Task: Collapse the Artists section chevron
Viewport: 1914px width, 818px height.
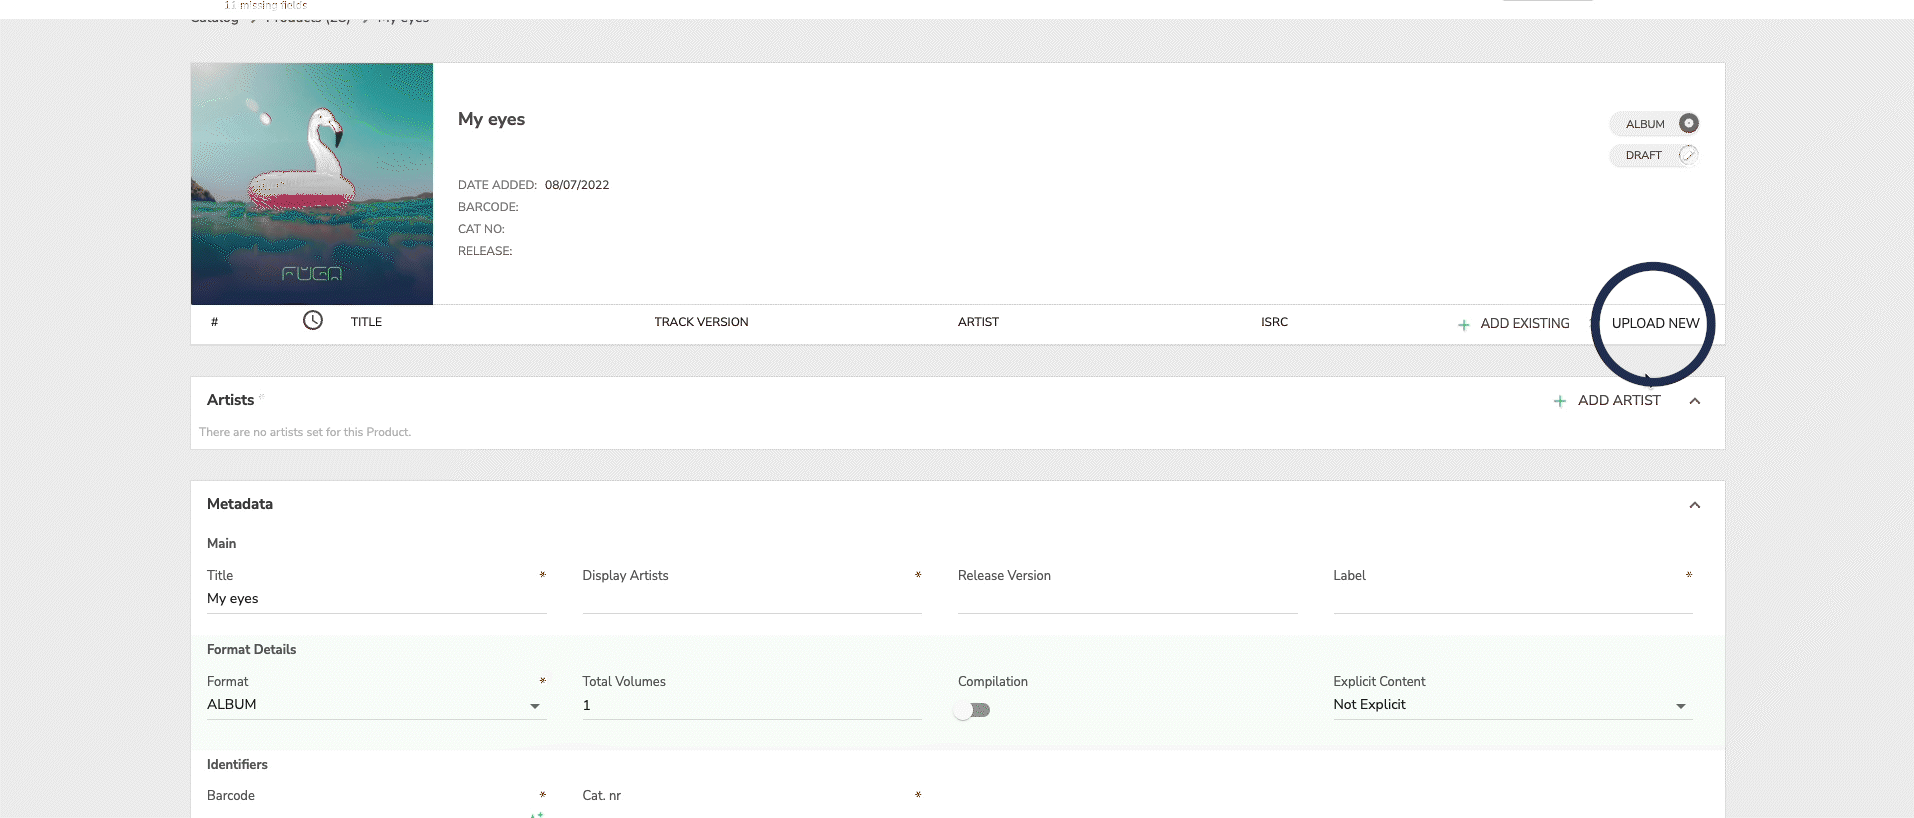Action: (1695, 401)
